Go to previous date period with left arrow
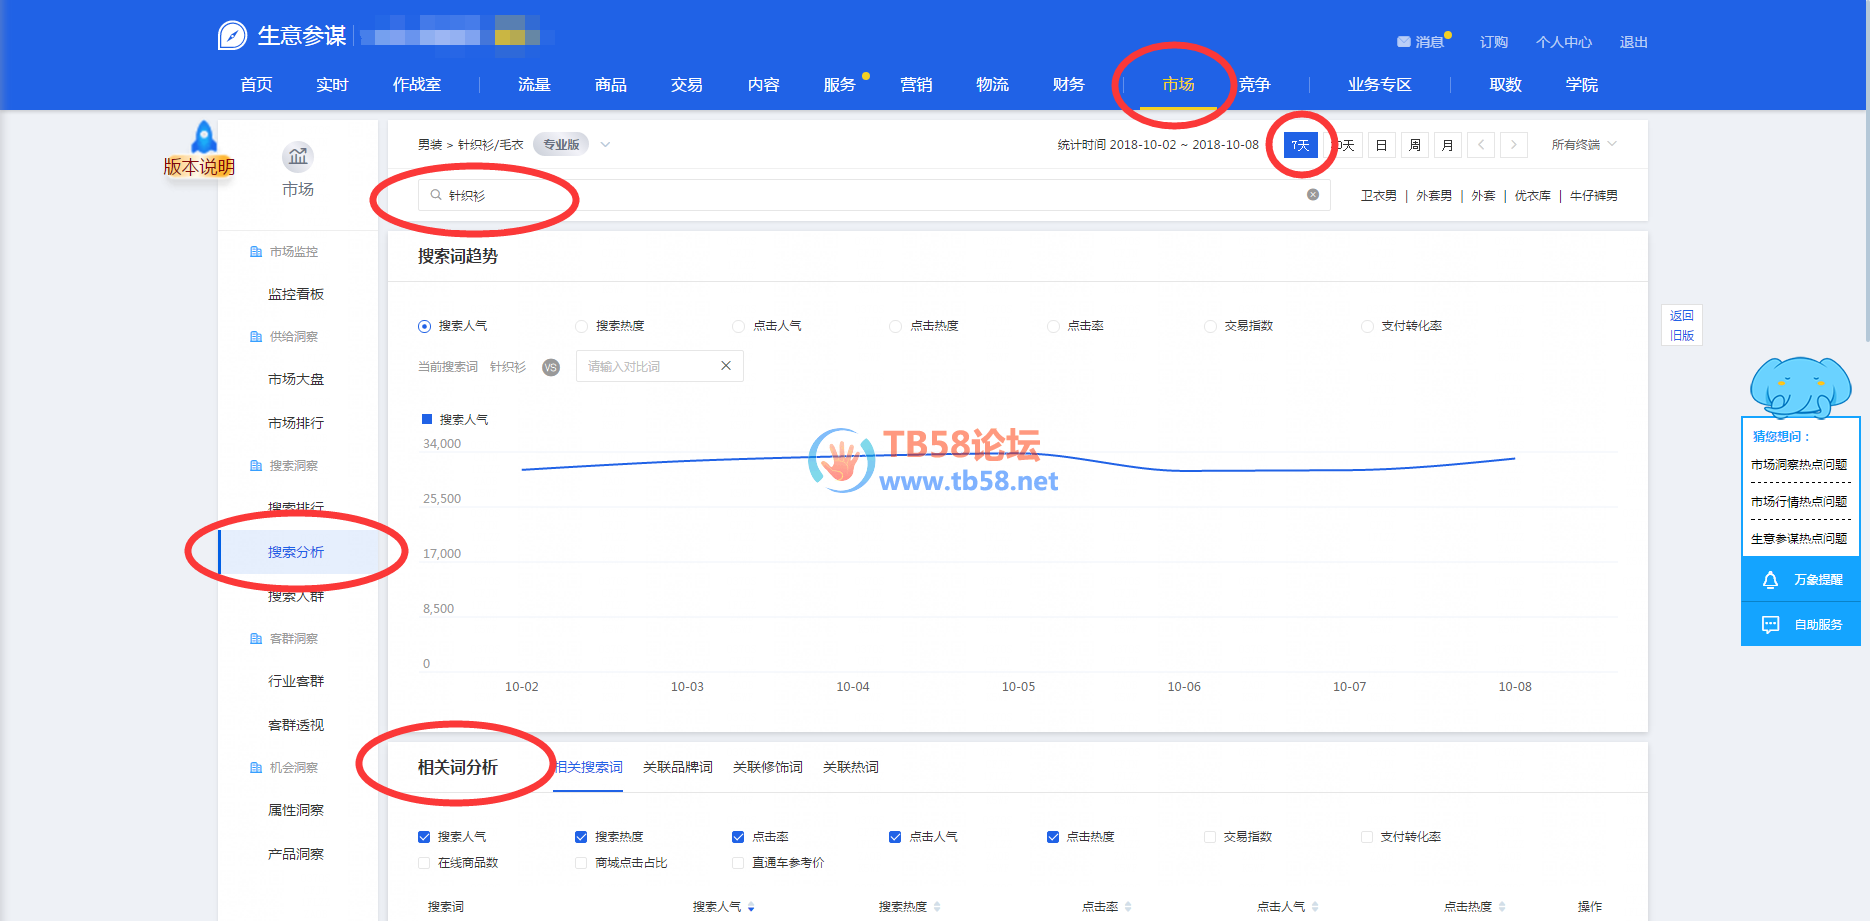This screenshot has height=921, width=1870. pyautogui.click(x=1481, y=145)
